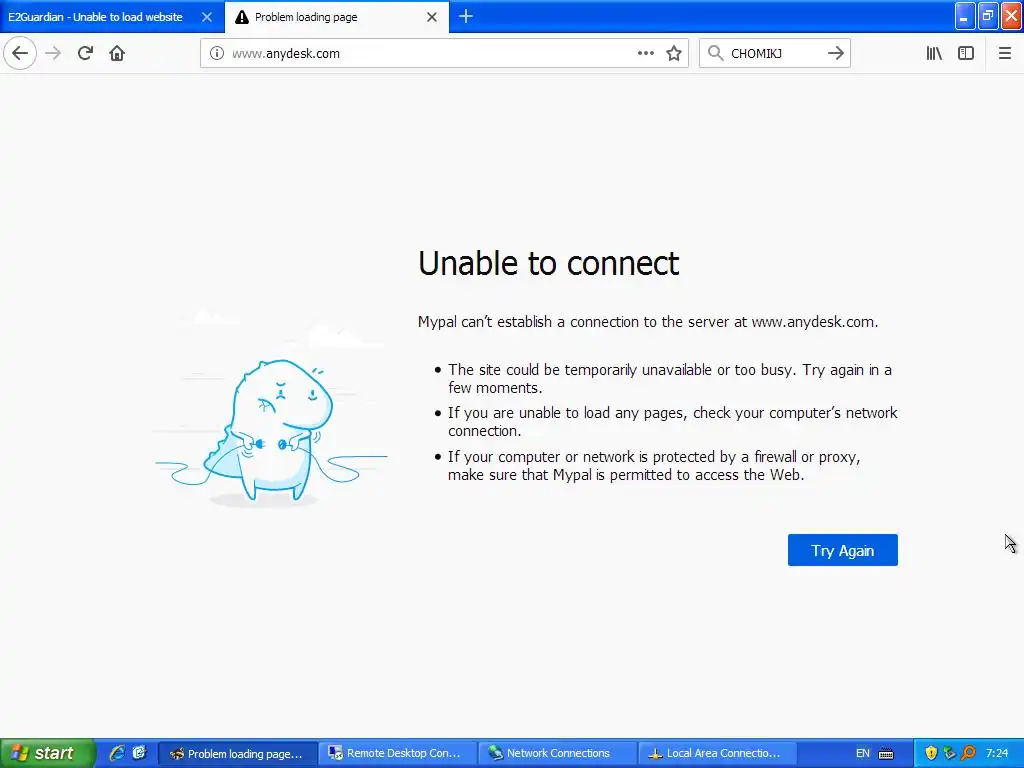Click bullet about firewall or proxy
Viewport: 1024px width, 768px height.
tap(654, 466)
